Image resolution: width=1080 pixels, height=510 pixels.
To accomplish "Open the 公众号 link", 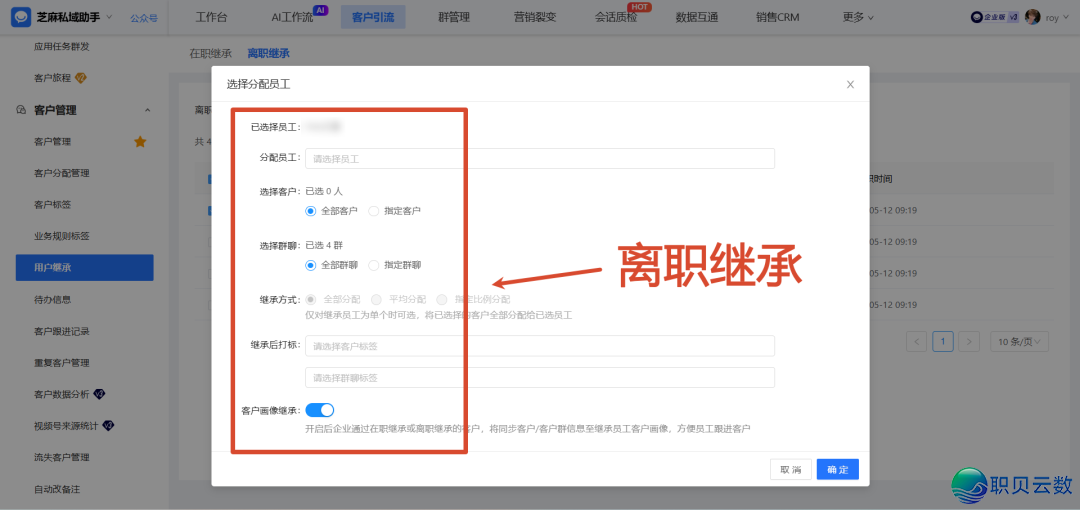I will 144,18.
